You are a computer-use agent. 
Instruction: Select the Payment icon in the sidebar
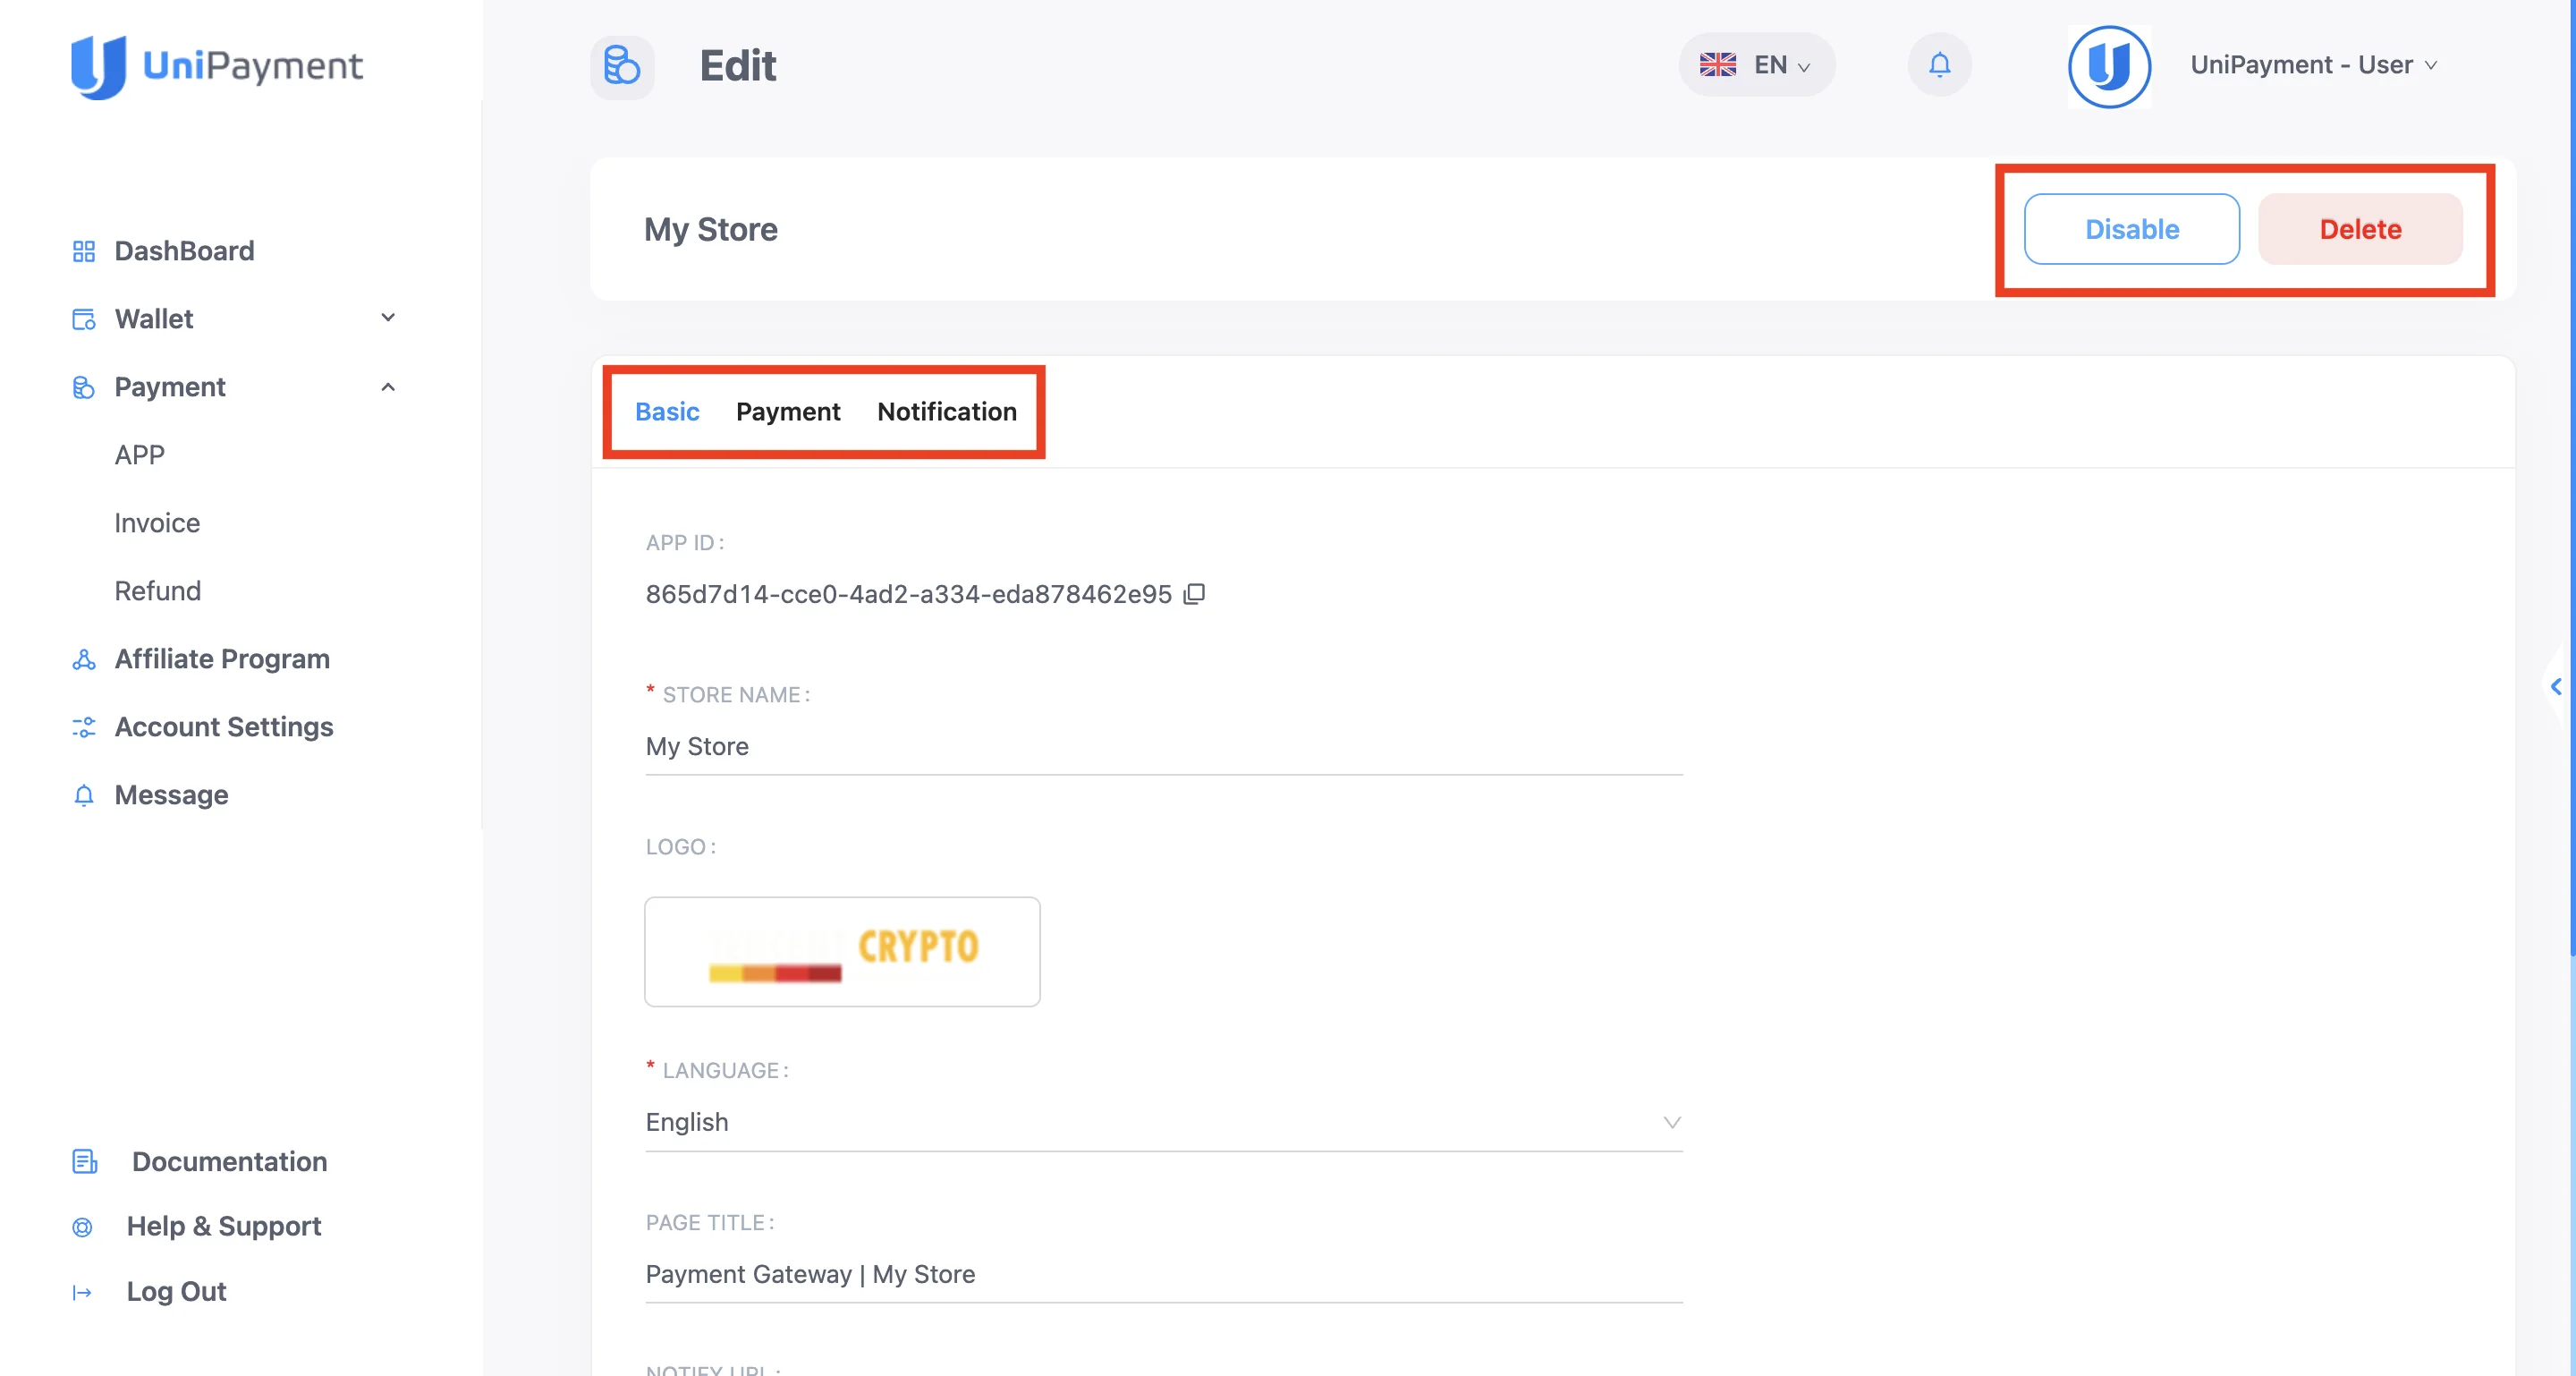84,387
